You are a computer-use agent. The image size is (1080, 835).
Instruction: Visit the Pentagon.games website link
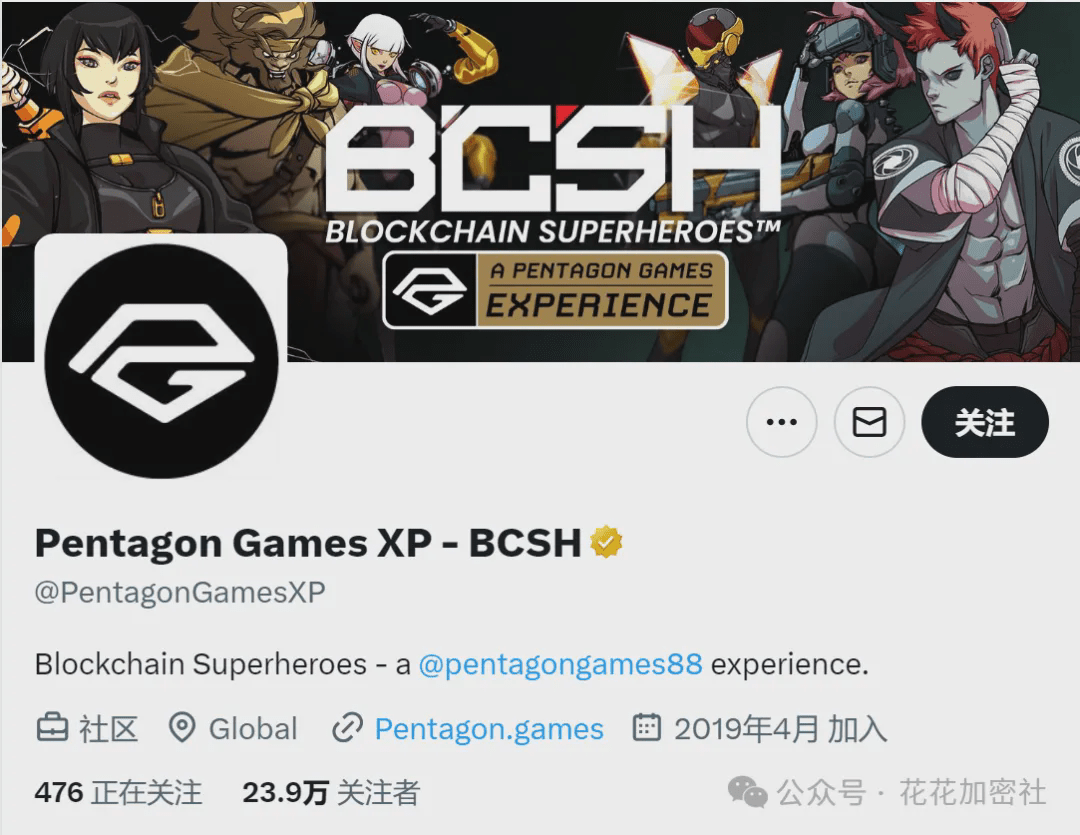tap(489, 729)
